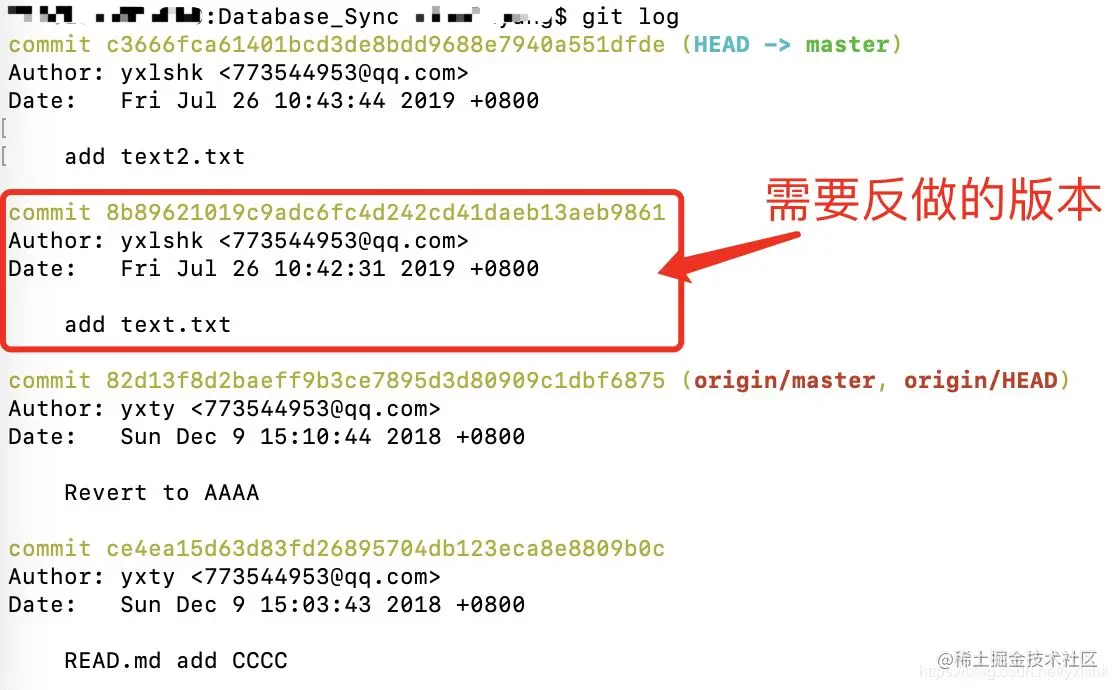Select the commit hash 8b89621019c9 in red box
1118x690 pixels.
[385, 212]
